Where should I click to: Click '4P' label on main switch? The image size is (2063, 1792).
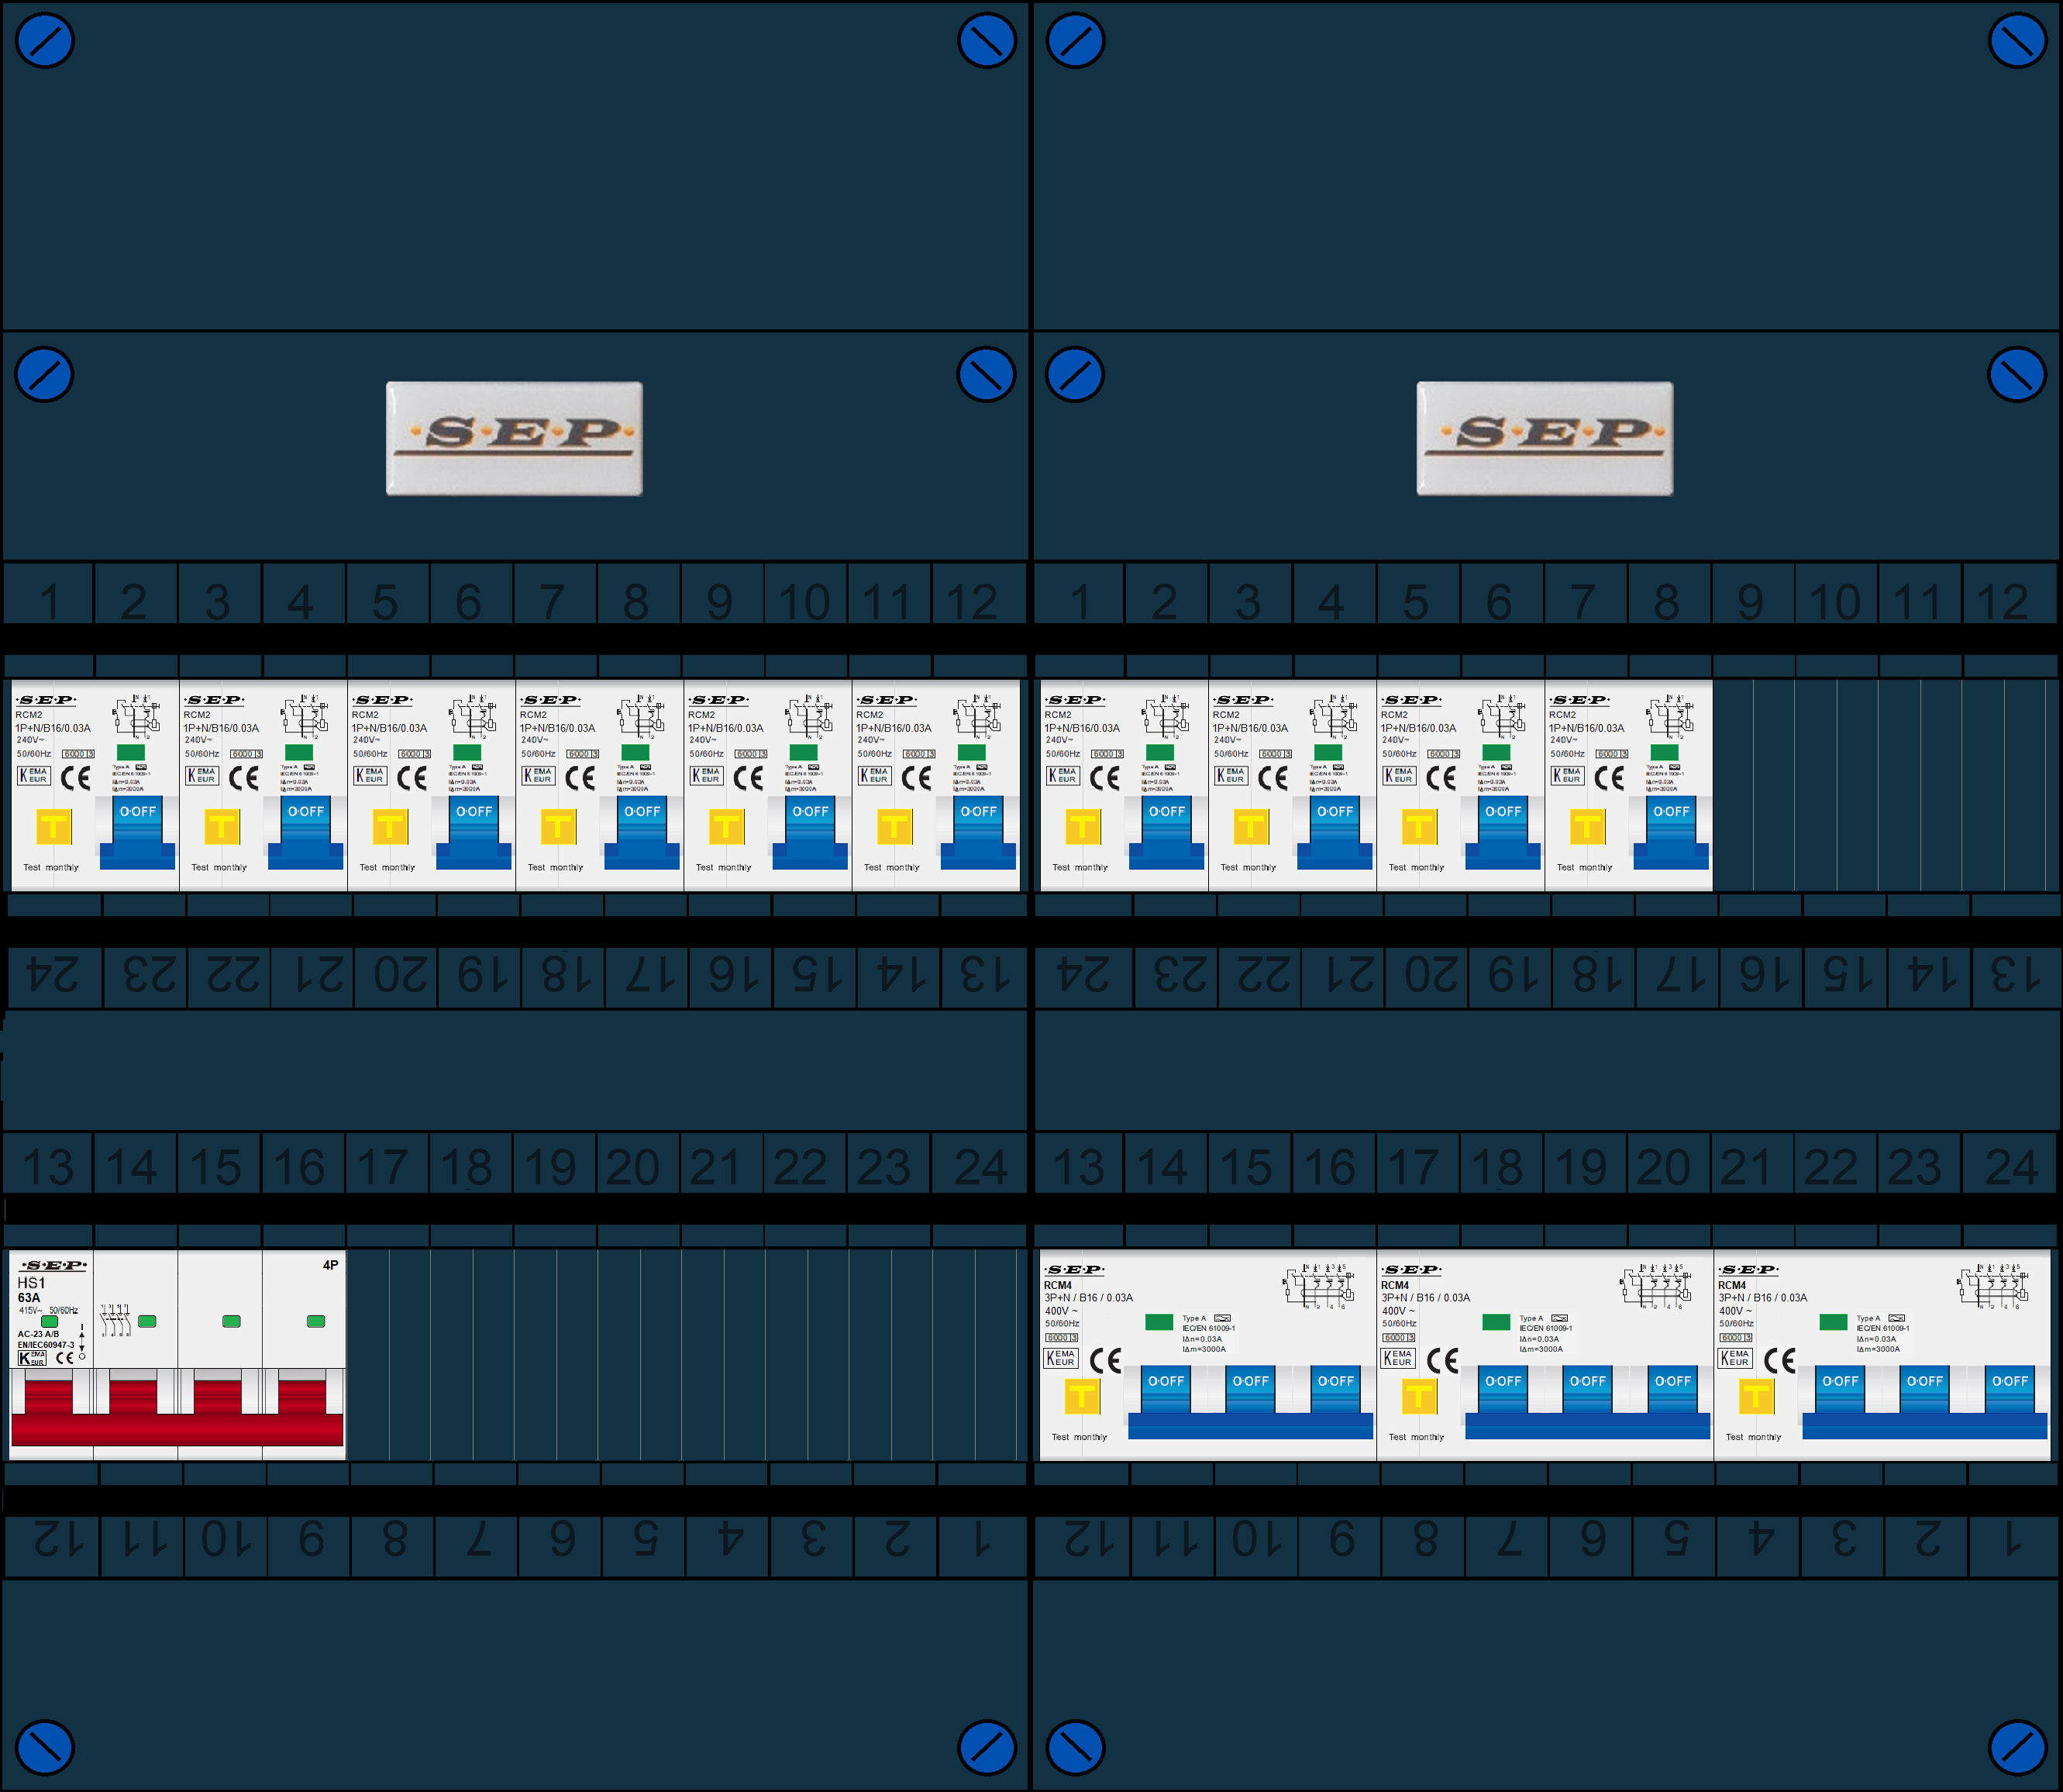[x=330, y=1265]
